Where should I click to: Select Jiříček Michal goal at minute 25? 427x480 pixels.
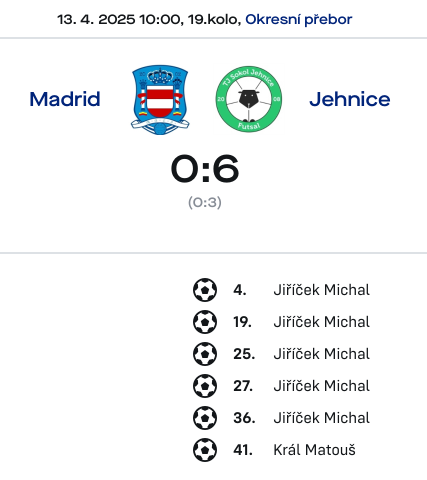tap(322, 354)
